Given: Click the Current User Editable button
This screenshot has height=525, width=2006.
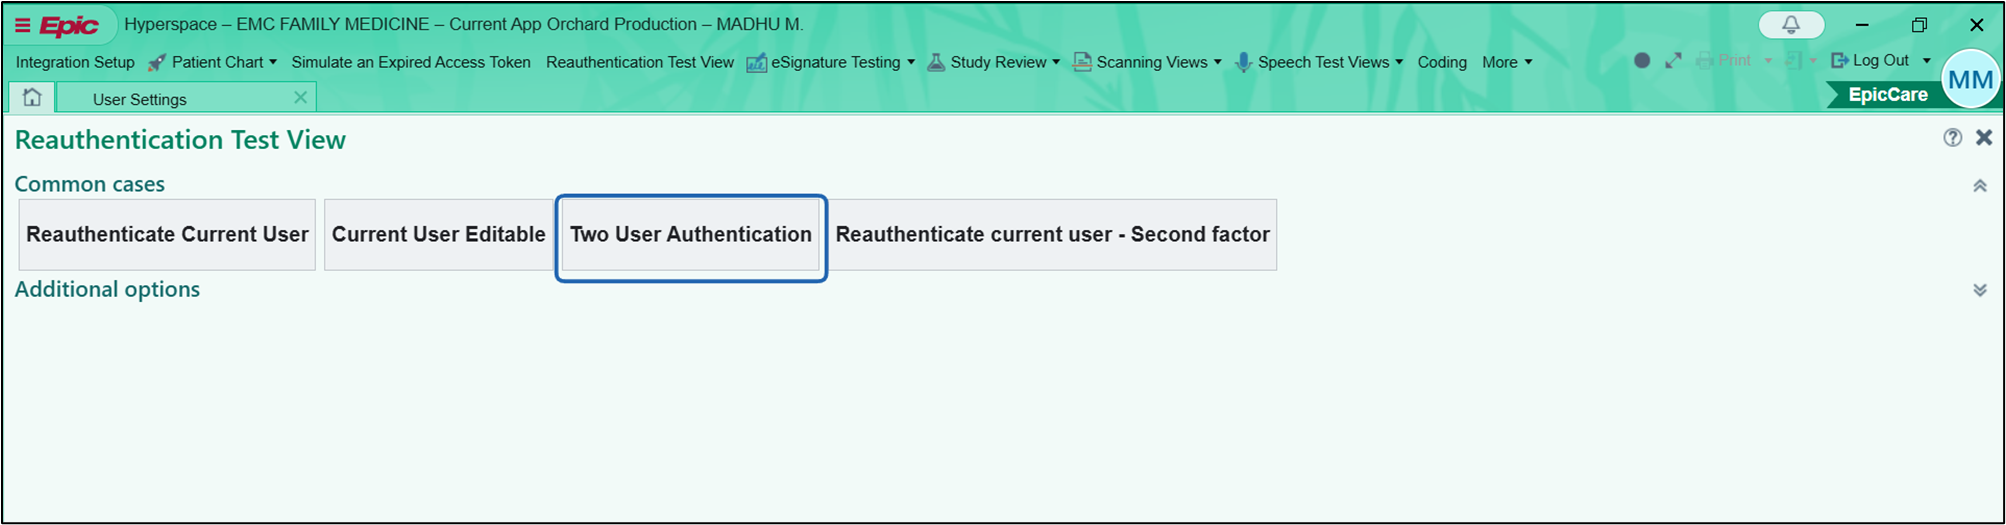Looking at the screenshot, I should click(x=438, y=235).
